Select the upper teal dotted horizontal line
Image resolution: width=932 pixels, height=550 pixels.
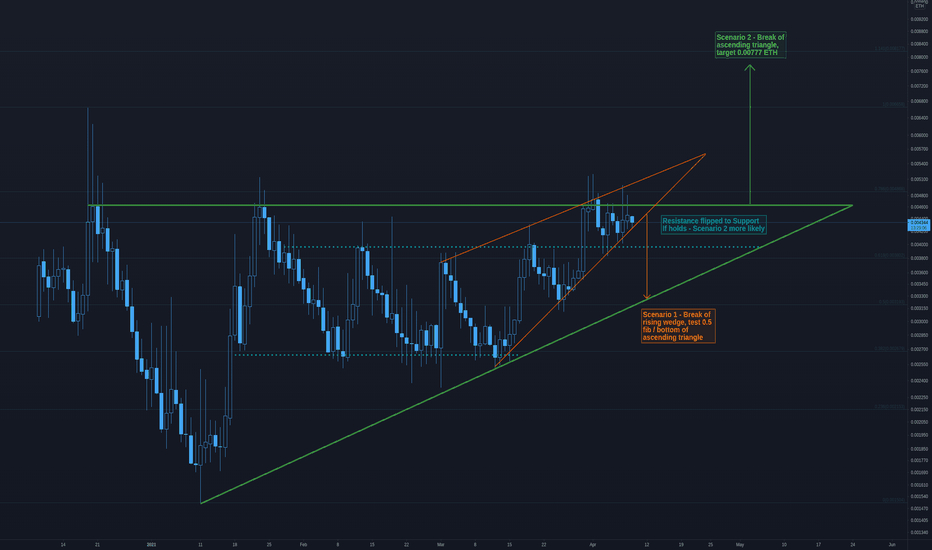click(523, 247)
